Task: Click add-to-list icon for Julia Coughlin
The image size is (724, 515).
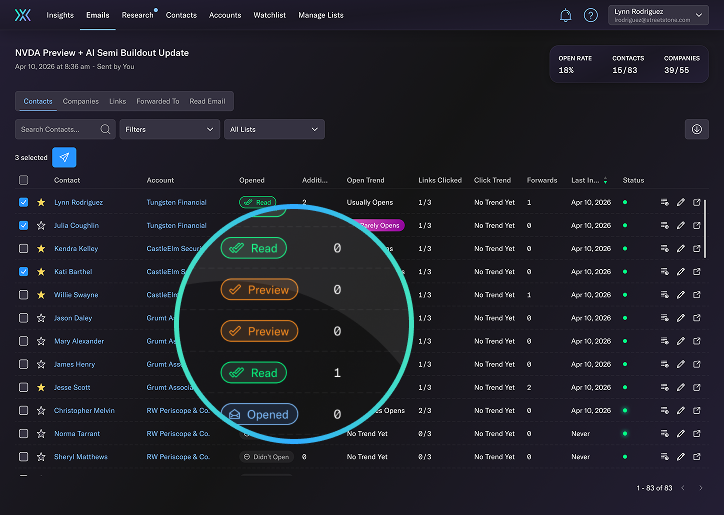Action: tap(664, 226)
